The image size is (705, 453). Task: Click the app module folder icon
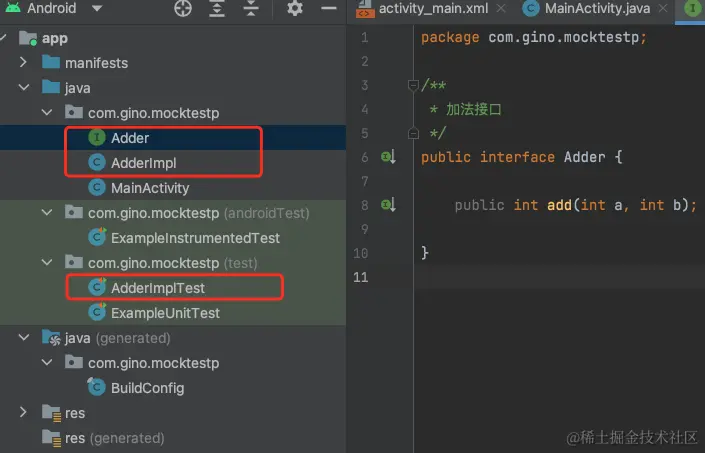pyautogui.click(x=28, y=38)
